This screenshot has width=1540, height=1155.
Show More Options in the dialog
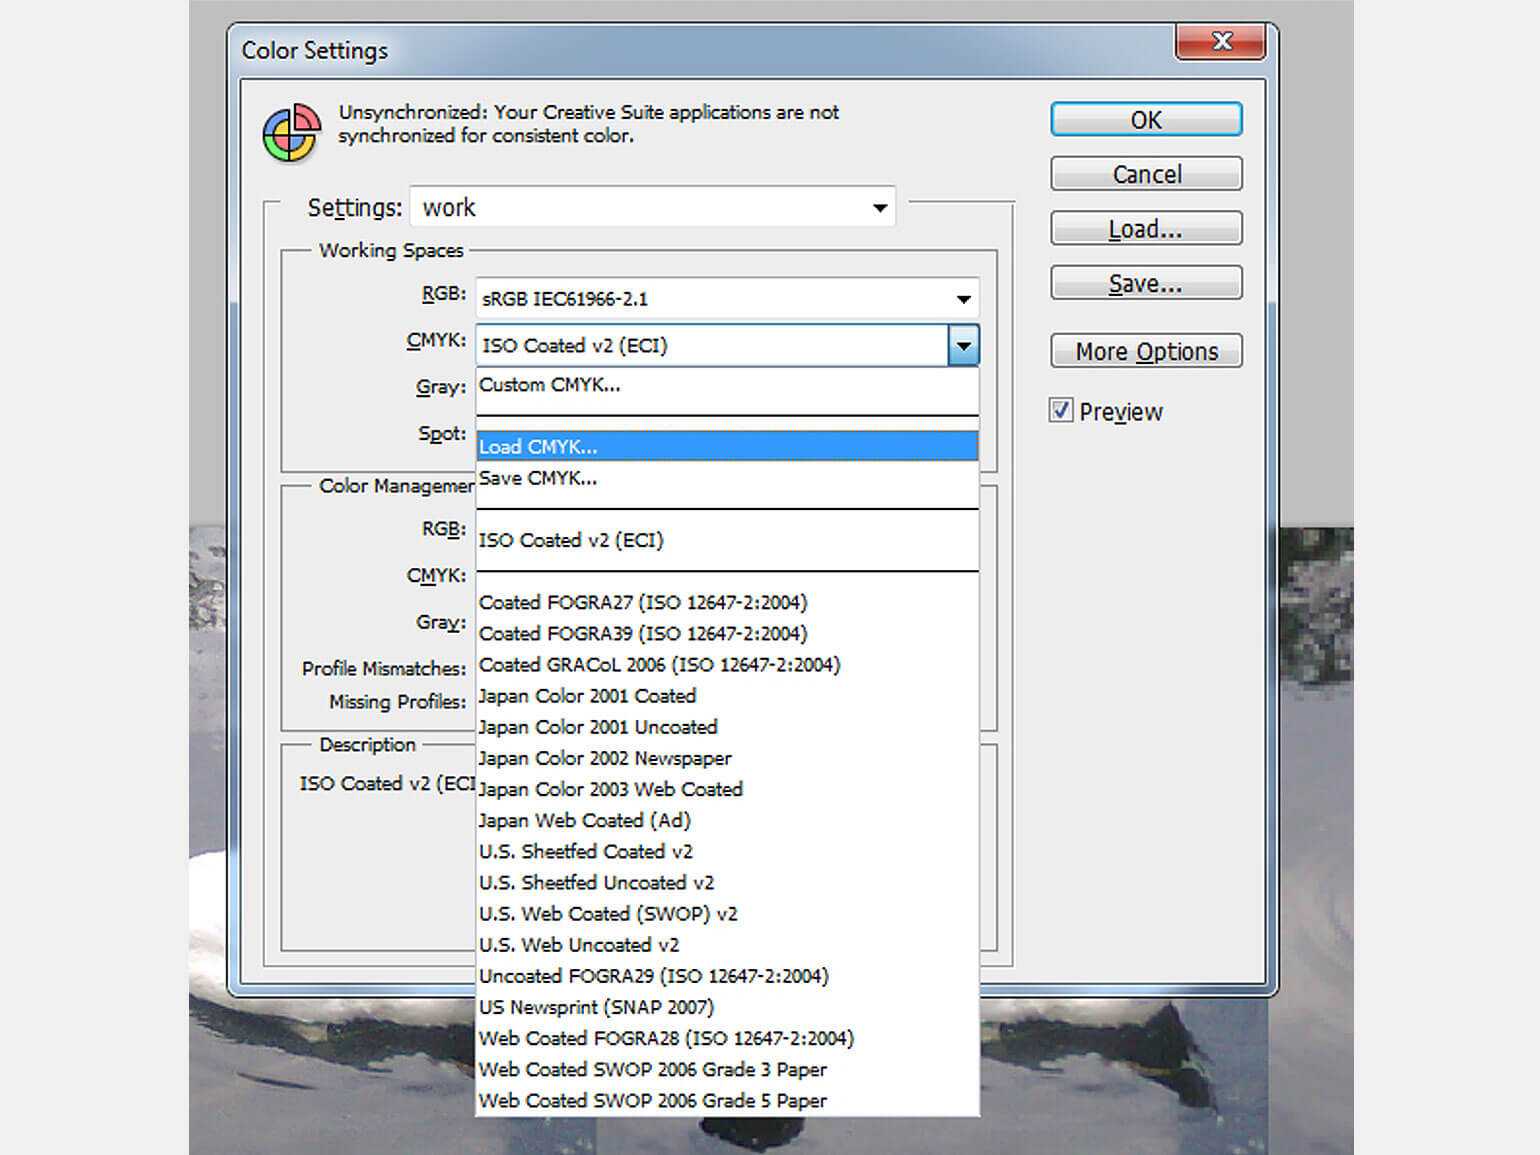[x=1146, y=351]
